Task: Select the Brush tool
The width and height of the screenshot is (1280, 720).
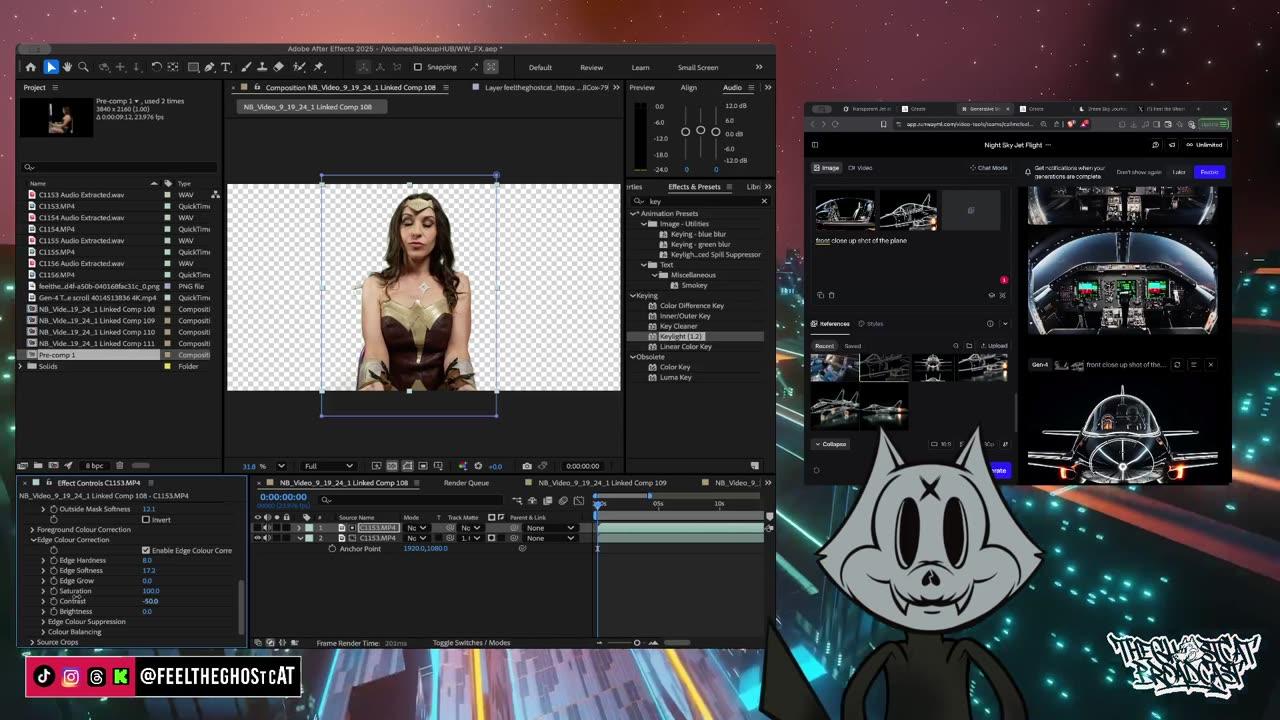Action: pos(246,67)
